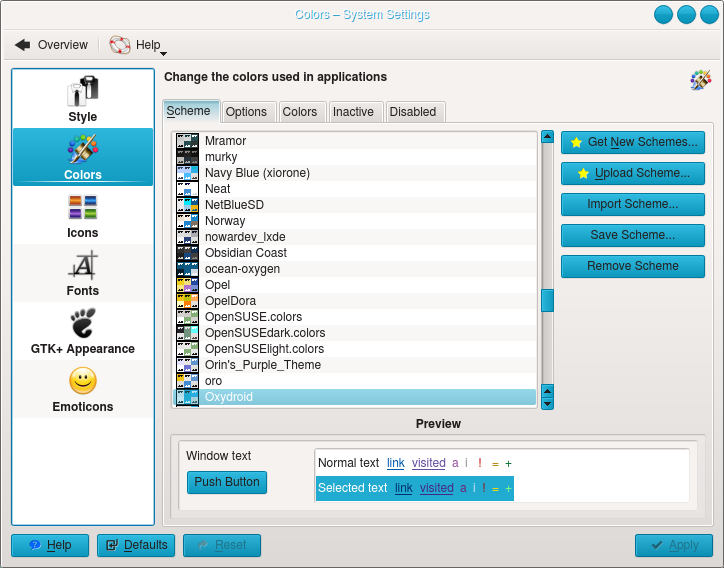724x568 pixels.
Task: Select the Neat color scheme
Action: pos(355,189)
